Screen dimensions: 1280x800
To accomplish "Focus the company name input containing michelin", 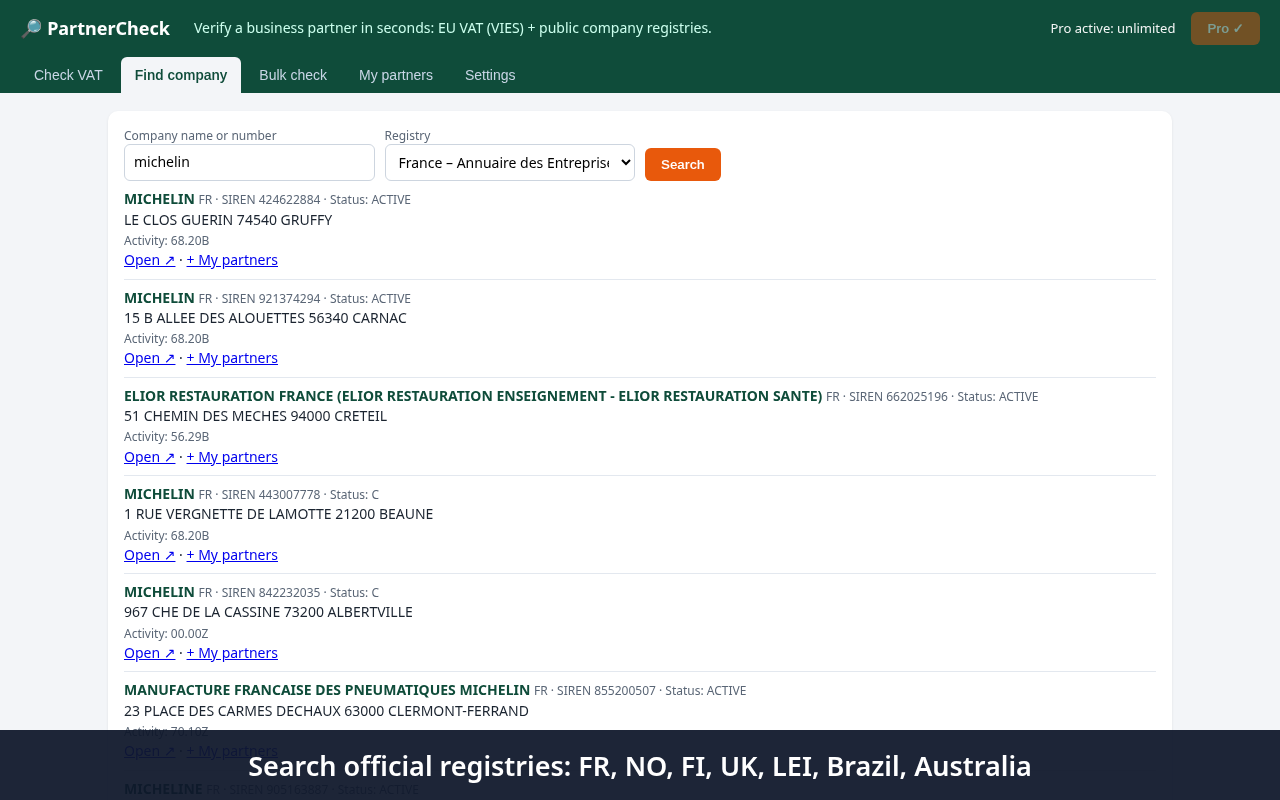I will (x=249, y=162).
